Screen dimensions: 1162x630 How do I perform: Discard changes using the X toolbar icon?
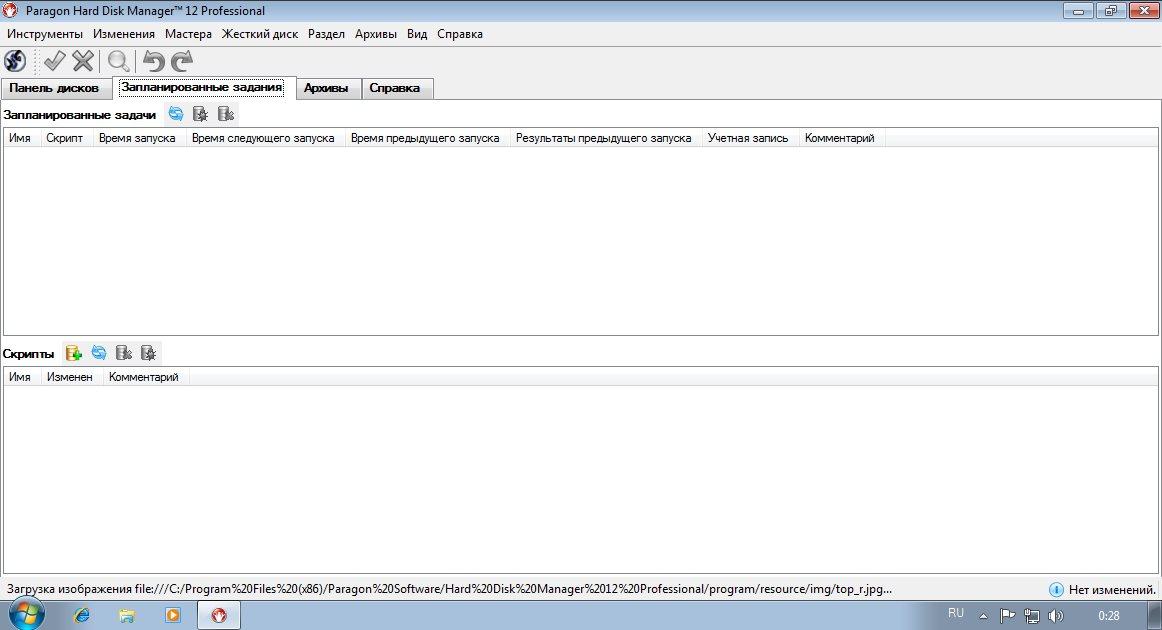83,61
